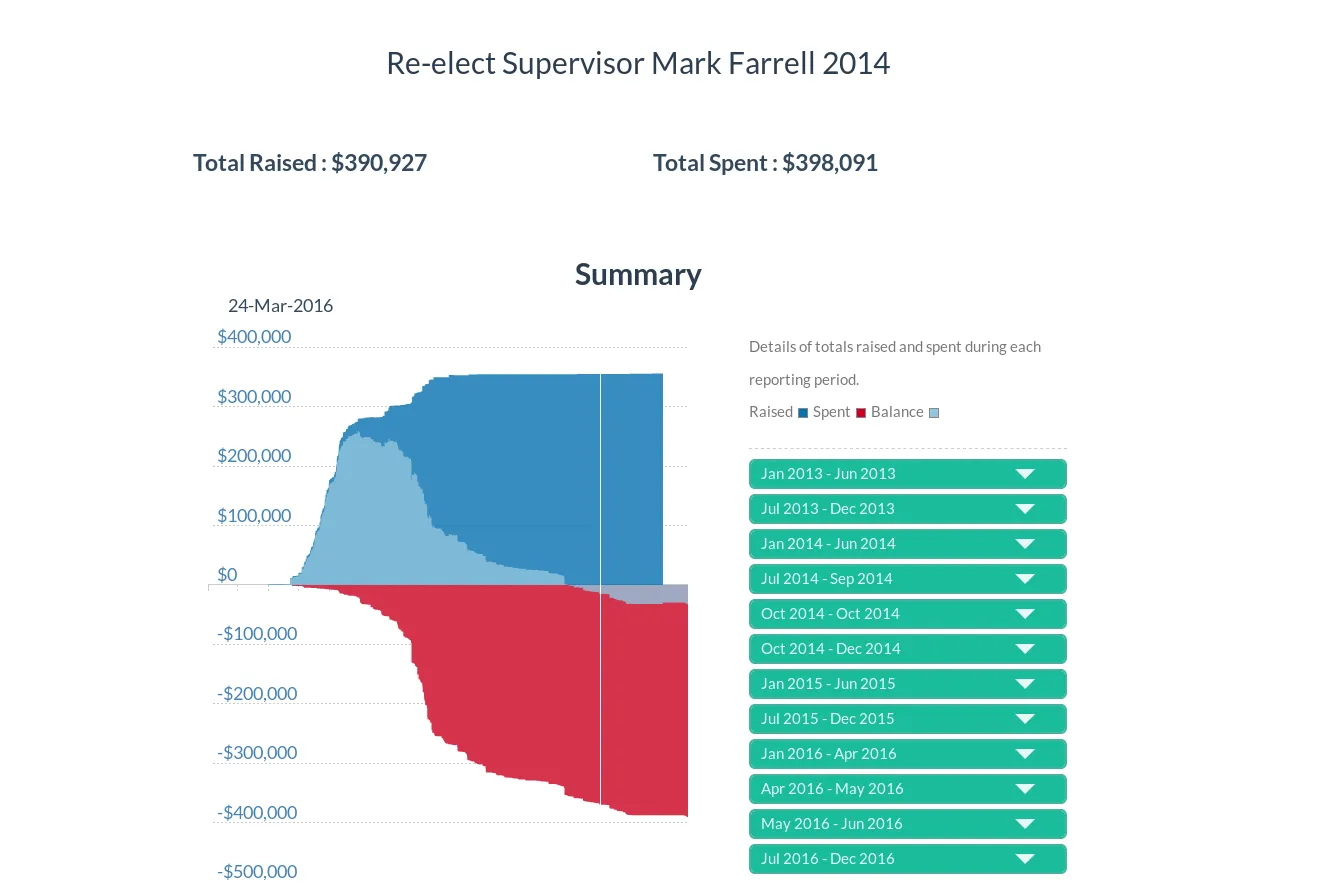Image resolution: width=1331 pixels, height=896 pixels.
Task: Click the Total Spent $398,091 figure
Action: point(765,162)
